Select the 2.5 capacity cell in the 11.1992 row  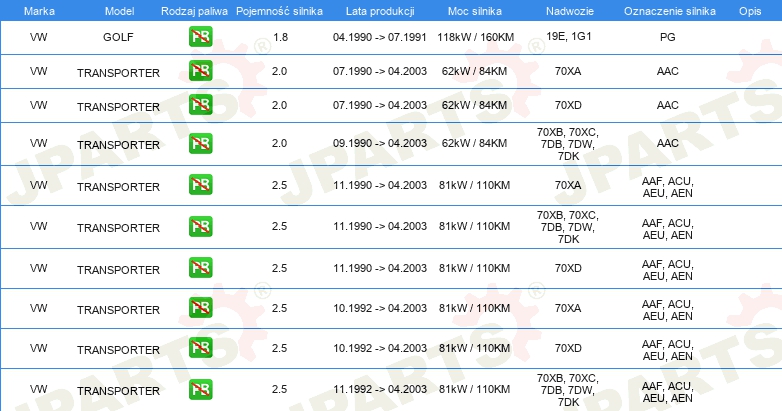click(279, 389)
